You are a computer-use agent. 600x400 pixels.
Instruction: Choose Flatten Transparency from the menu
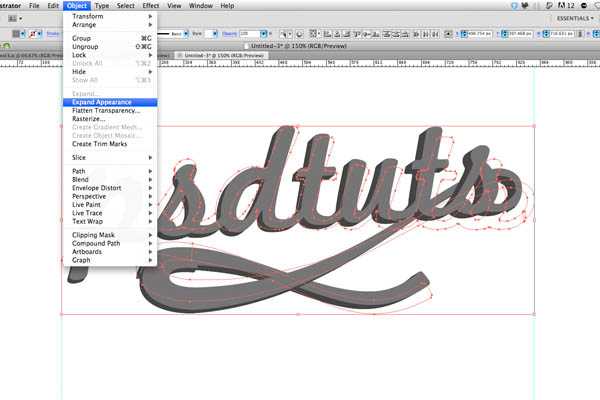coord(106,111)
